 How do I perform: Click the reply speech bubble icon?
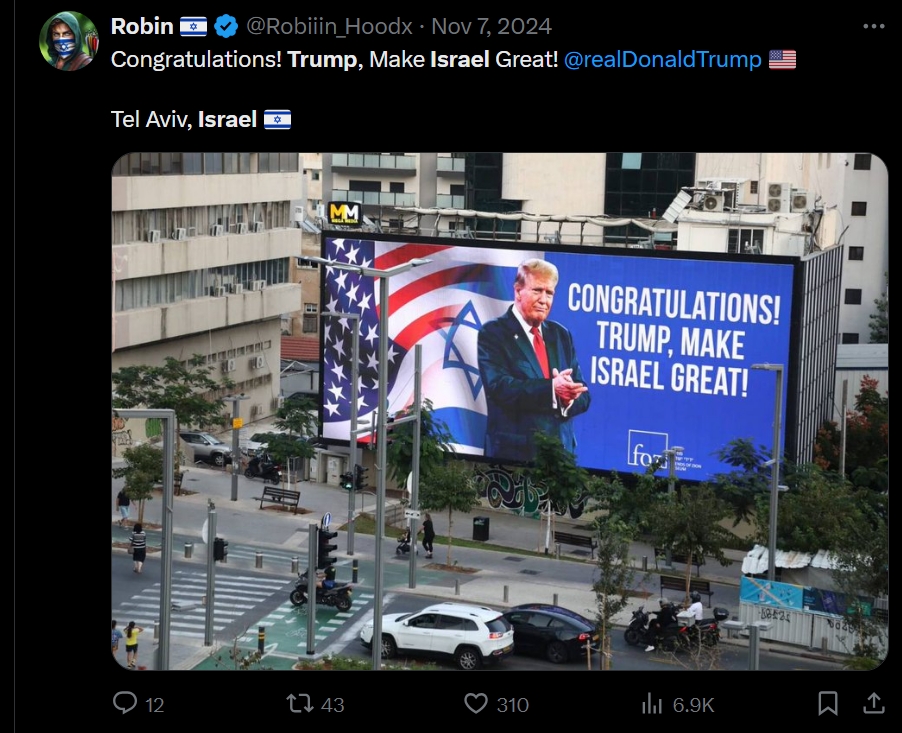point(125,703)
